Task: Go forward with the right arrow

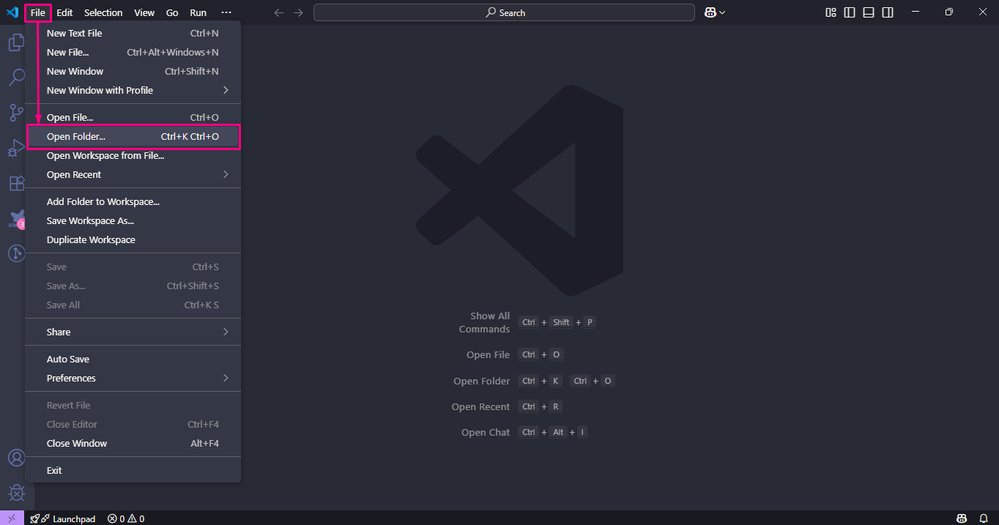Action: tap(298, 13)
